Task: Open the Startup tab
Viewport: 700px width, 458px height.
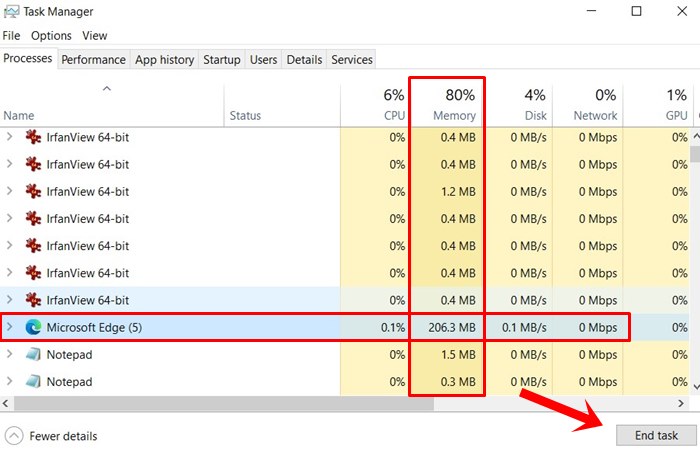Action: tap(221, 60)
